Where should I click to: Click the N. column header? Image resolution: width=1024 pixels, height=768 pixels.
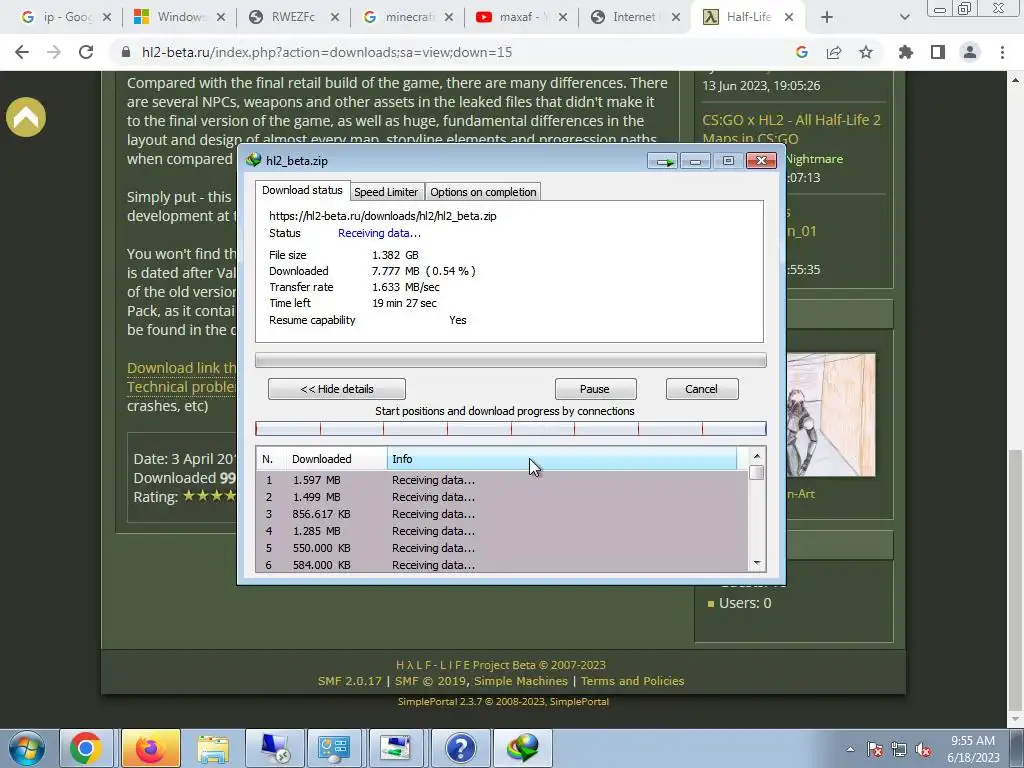[x=271, y=459]
